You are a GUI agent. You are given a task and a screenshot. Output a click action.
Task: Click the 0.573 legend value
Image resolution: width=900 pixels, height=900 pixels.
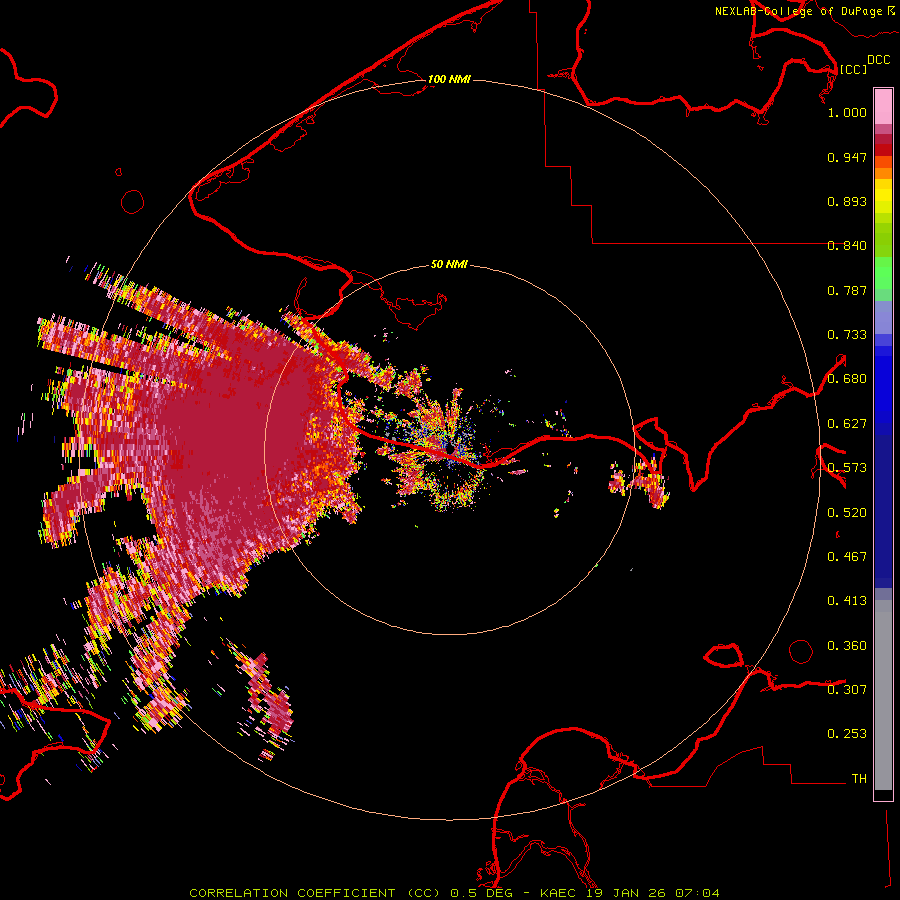click(847, 468)
